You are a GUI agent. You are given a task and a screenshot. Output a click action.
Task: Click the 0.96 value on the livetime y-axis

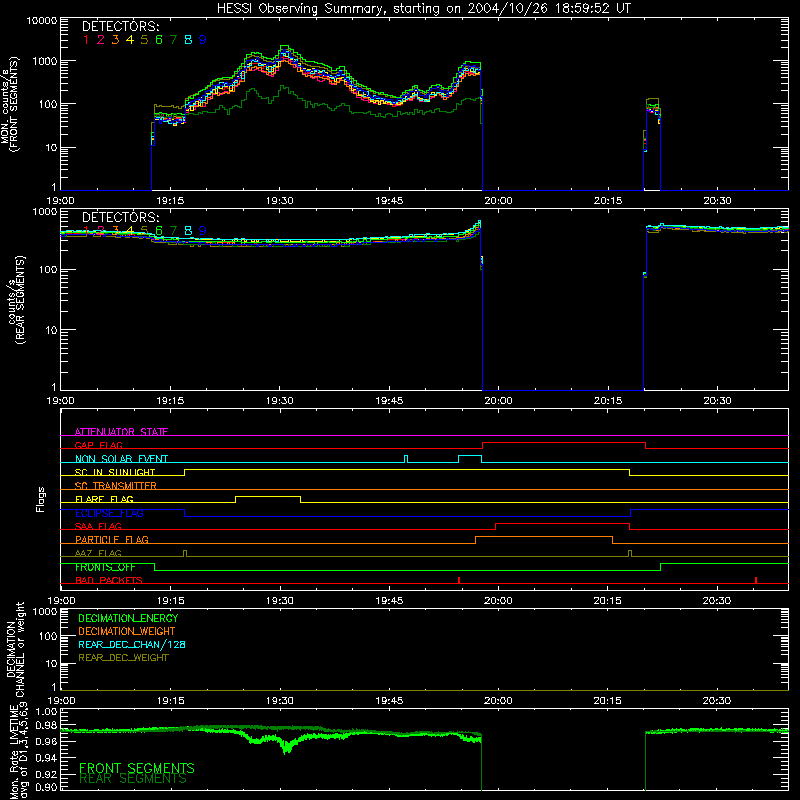46,741
